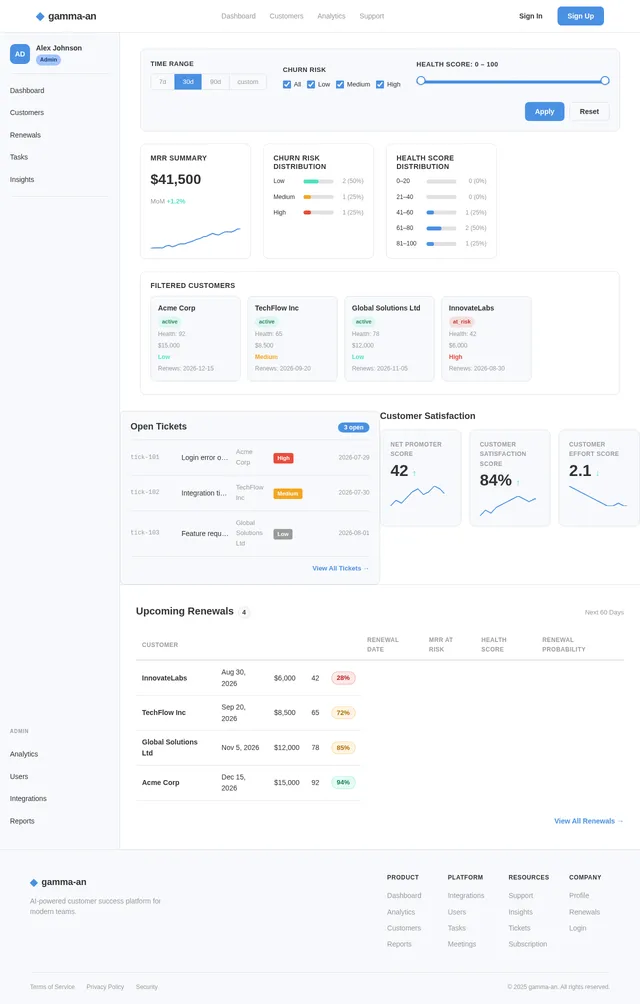Click the Admin role badge
Image resolution: width=640 pixels, height=1004 pixels.
[49, 60]
